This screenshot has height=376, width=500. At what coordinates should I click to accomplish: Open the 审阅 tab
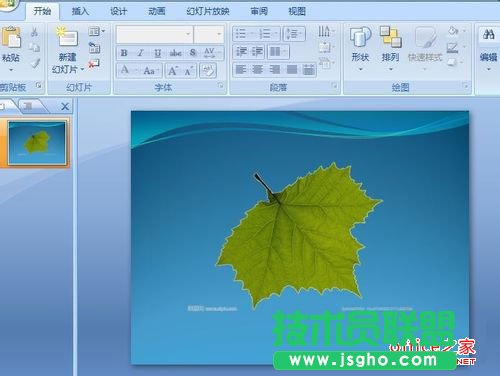[x=259, y=11]
